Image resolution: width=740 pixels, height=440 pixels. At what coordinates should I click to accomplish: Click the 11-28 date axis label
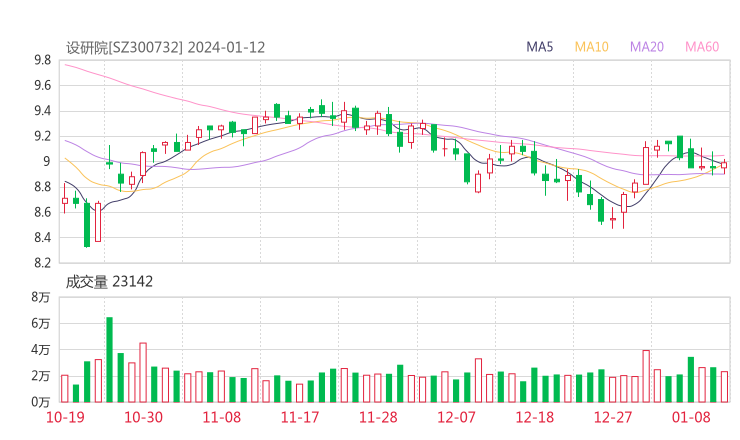click(x=378, y=417)
